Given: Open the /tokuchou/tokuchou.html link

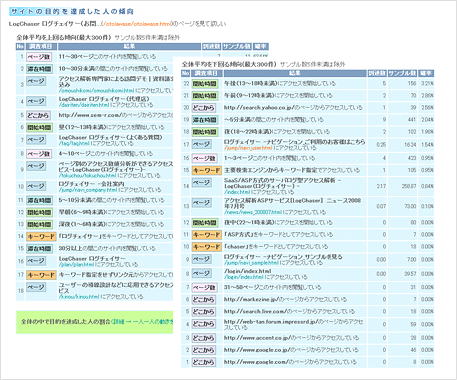Looking at the screenshot, I should point(88,175).
